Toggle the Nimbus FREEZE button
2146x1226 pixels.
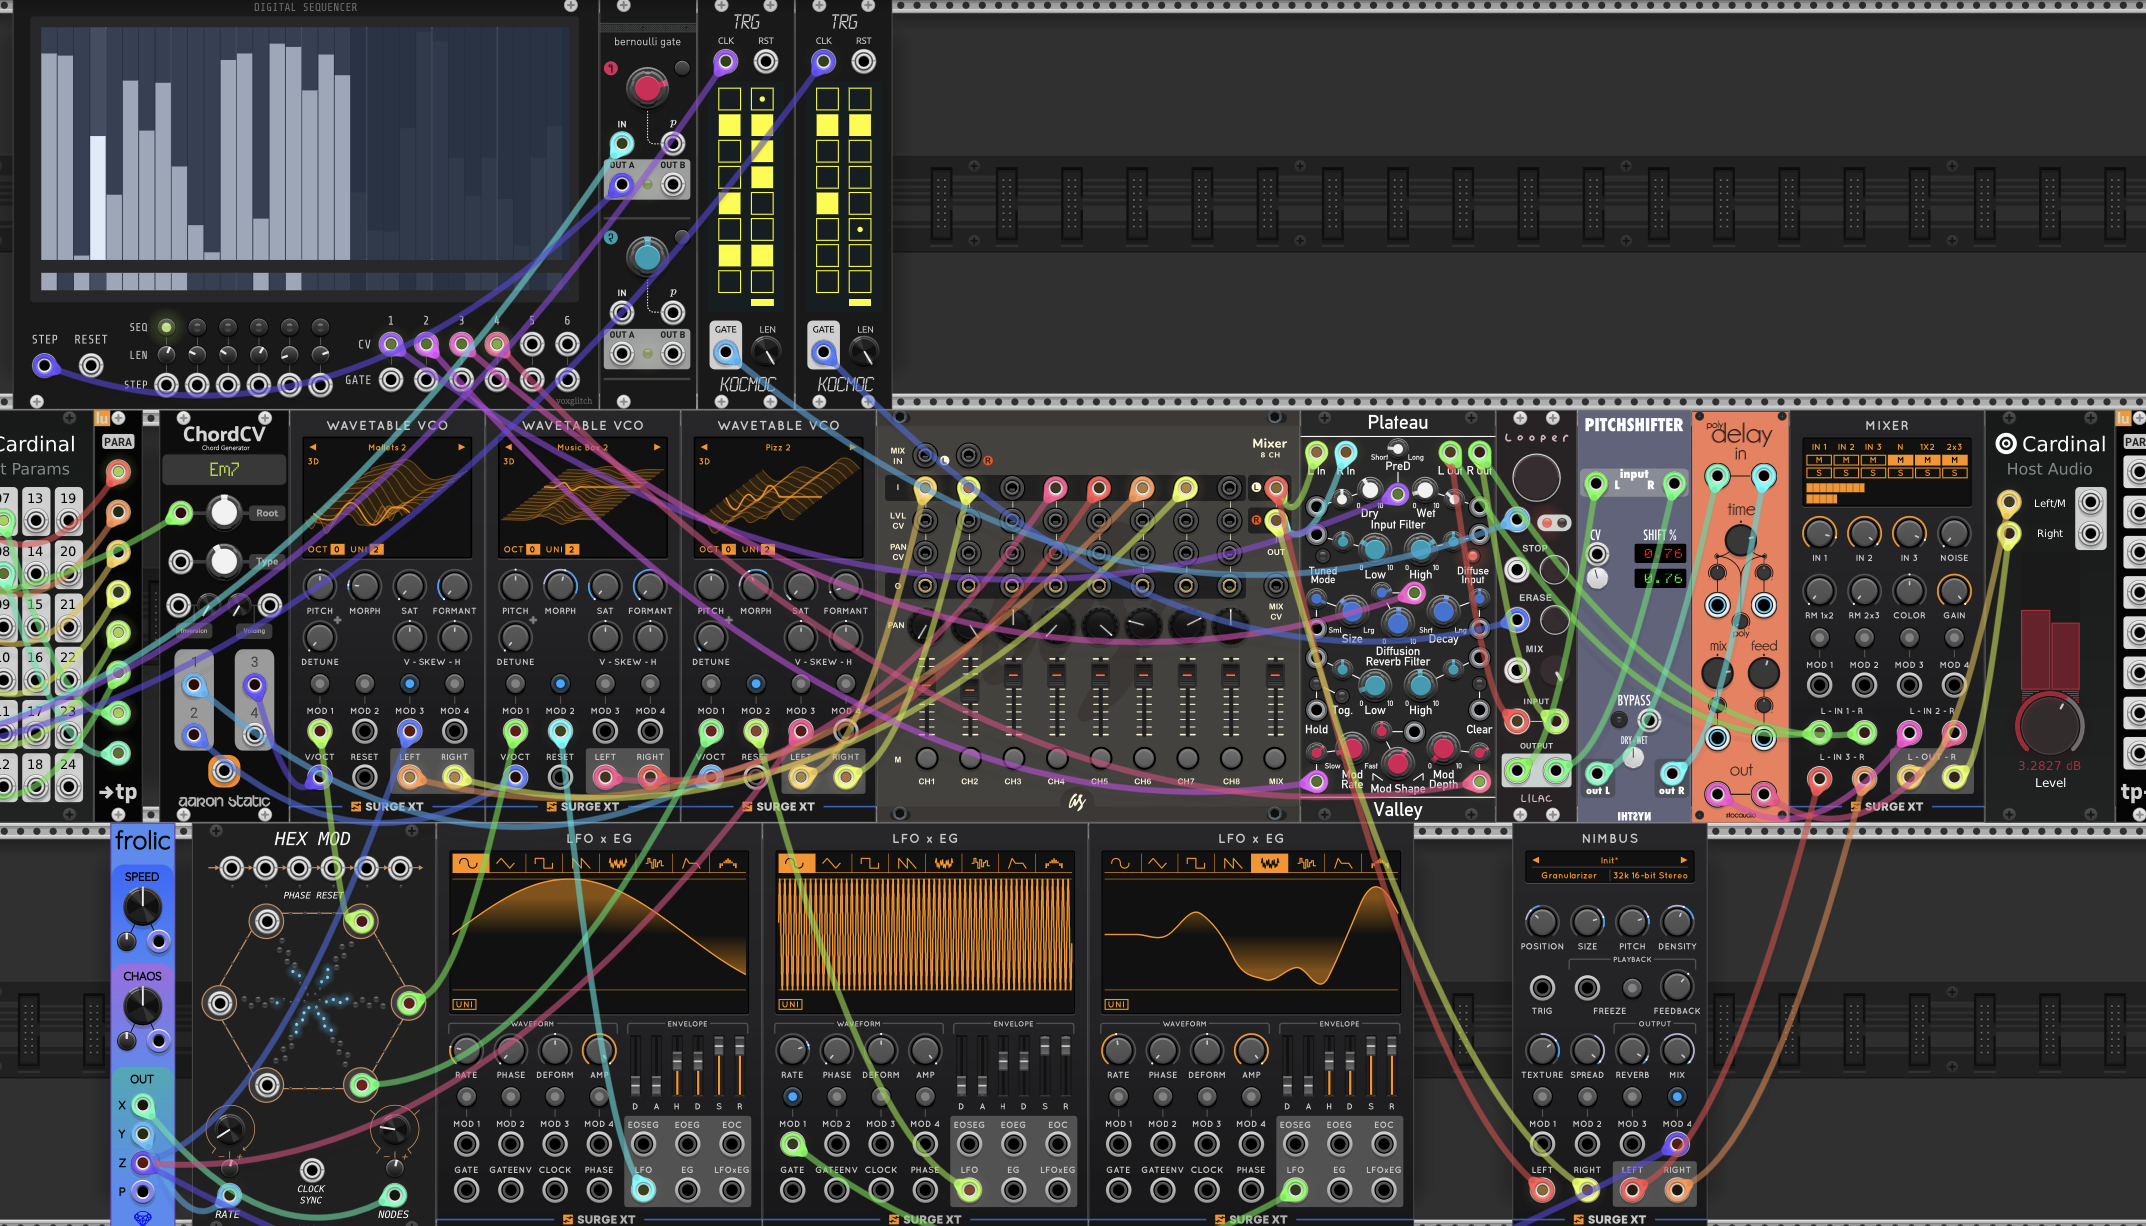point(1632,988)
